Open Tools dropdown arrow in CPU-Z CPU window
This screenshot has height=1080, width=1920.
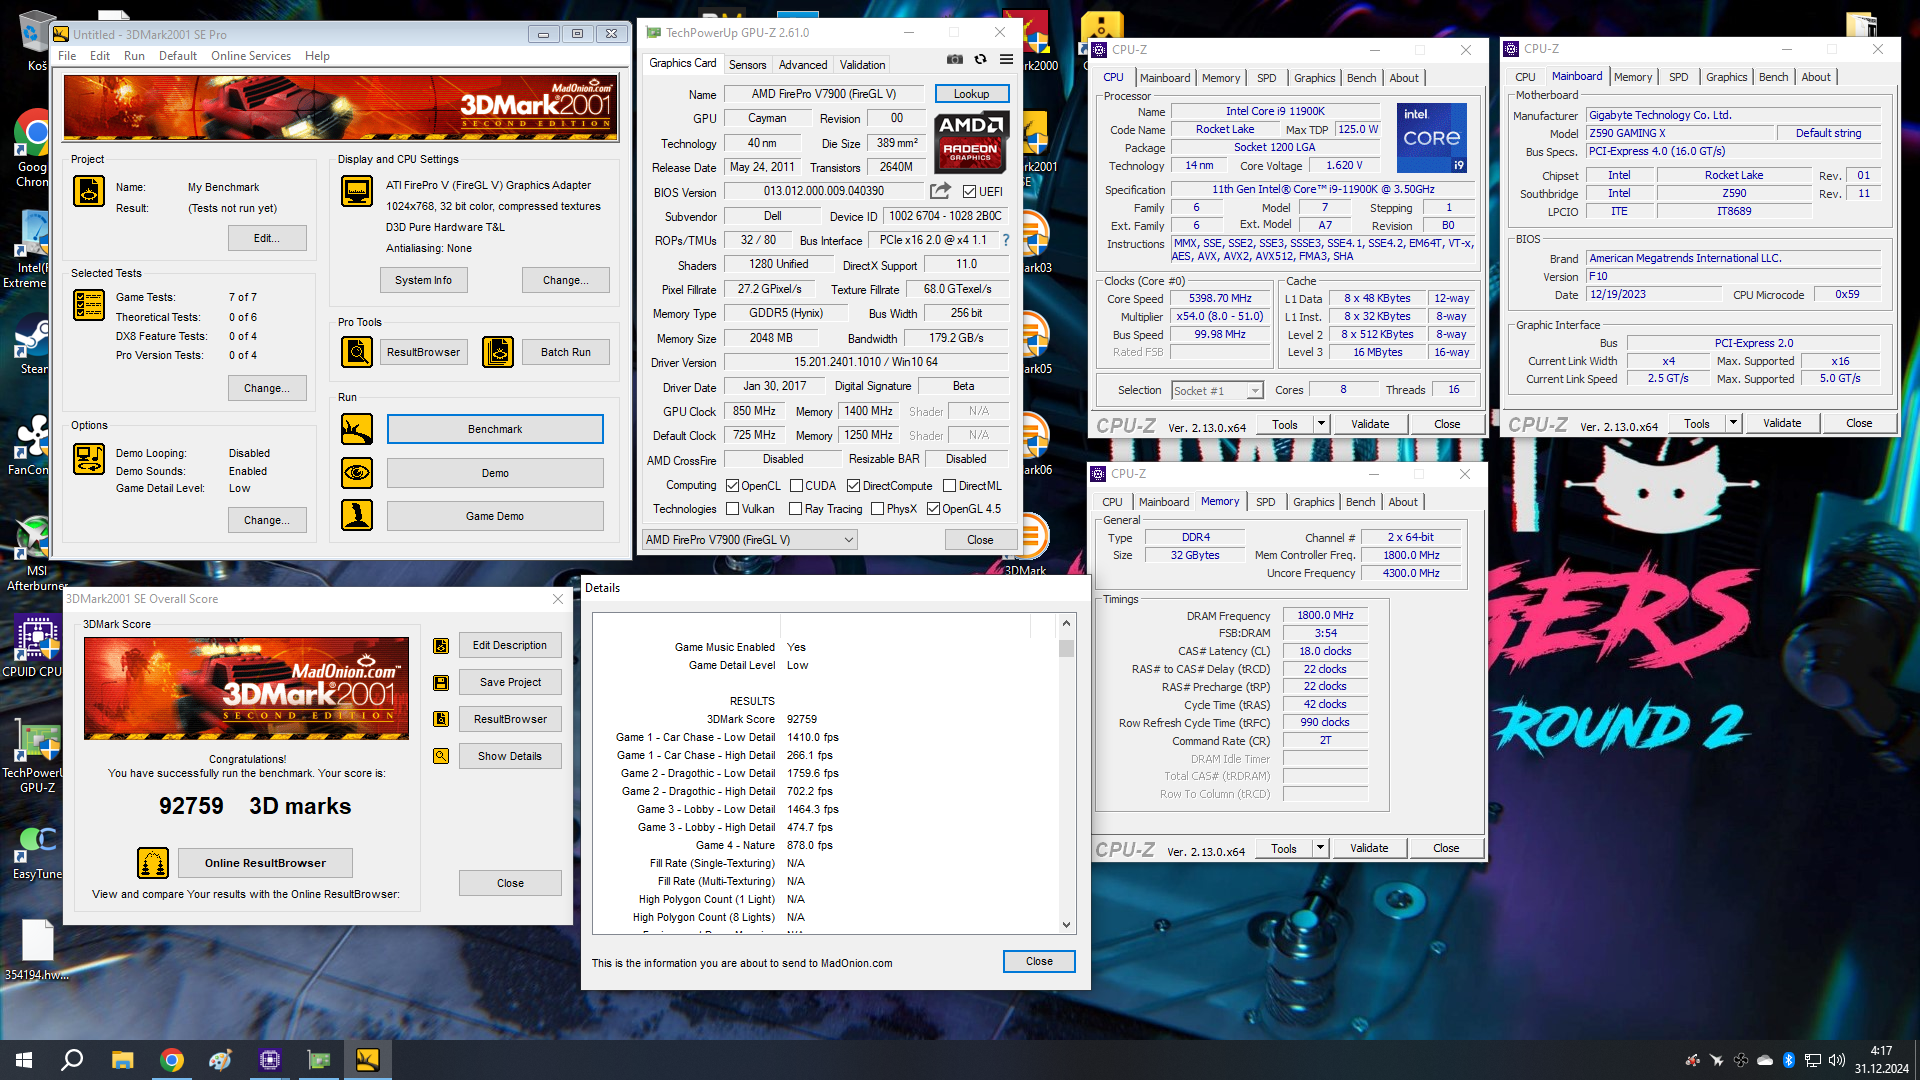1321,424
